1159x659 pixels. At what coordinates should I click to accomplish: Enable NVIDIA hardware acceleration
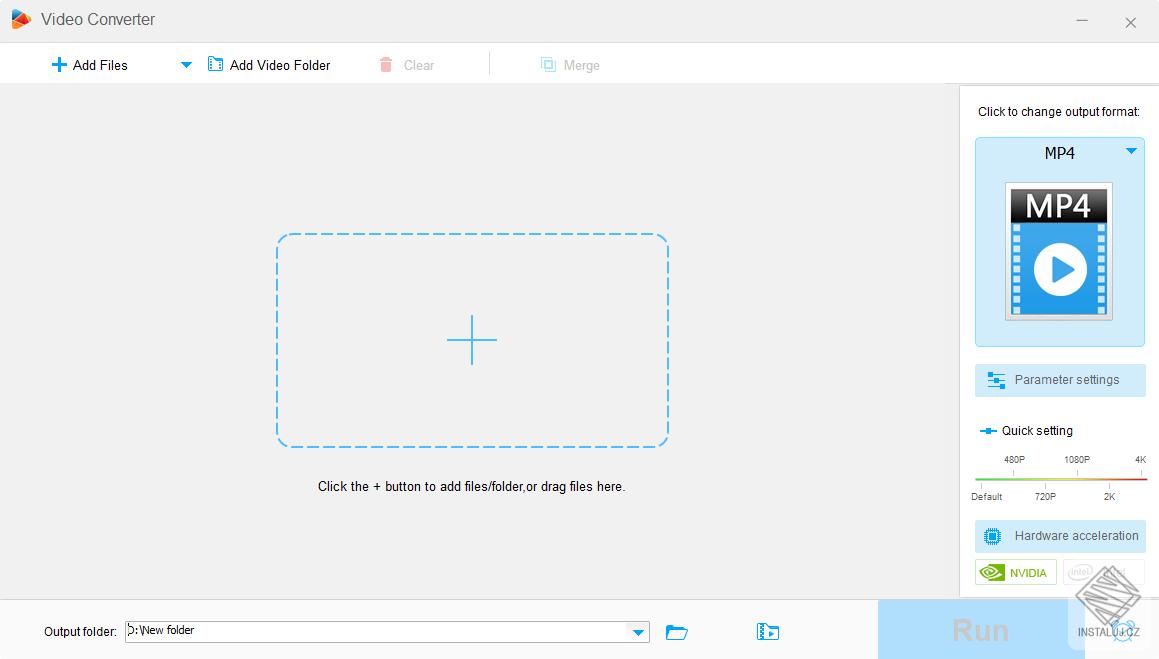pyautogui.click(x=1015, y=571)
